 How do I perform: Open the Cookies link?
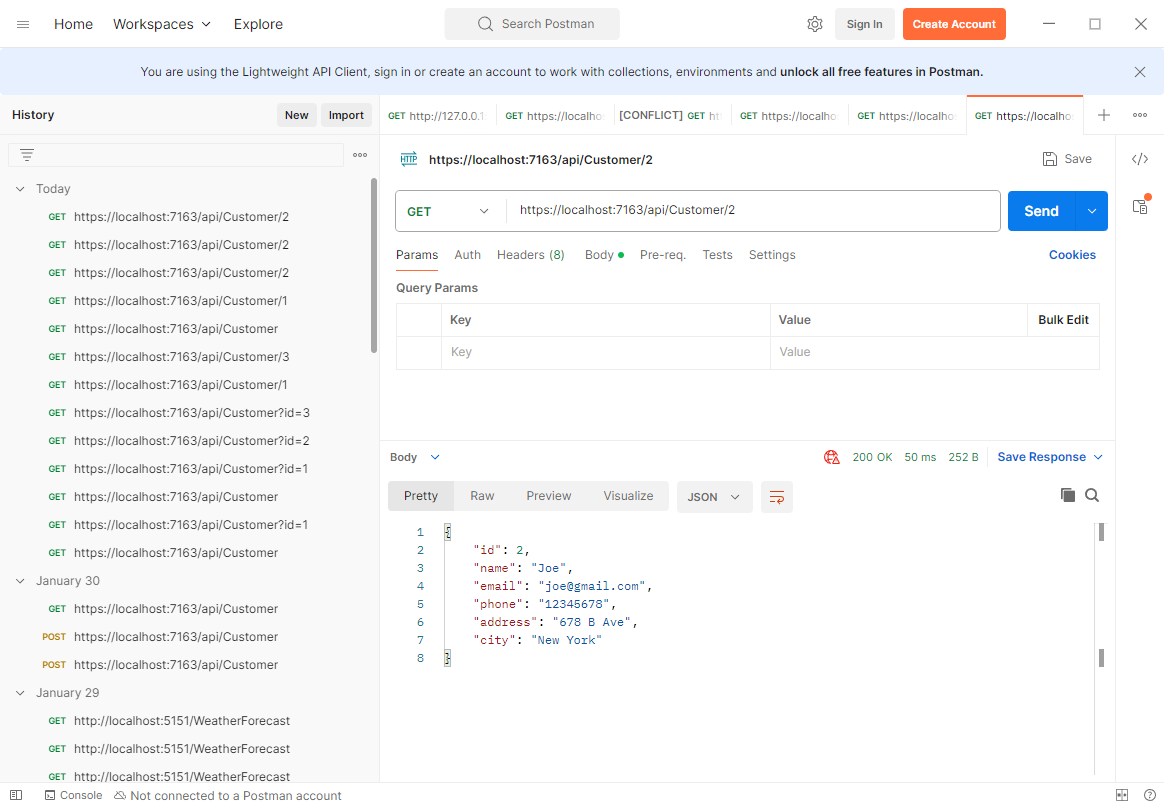point(1072,255)
